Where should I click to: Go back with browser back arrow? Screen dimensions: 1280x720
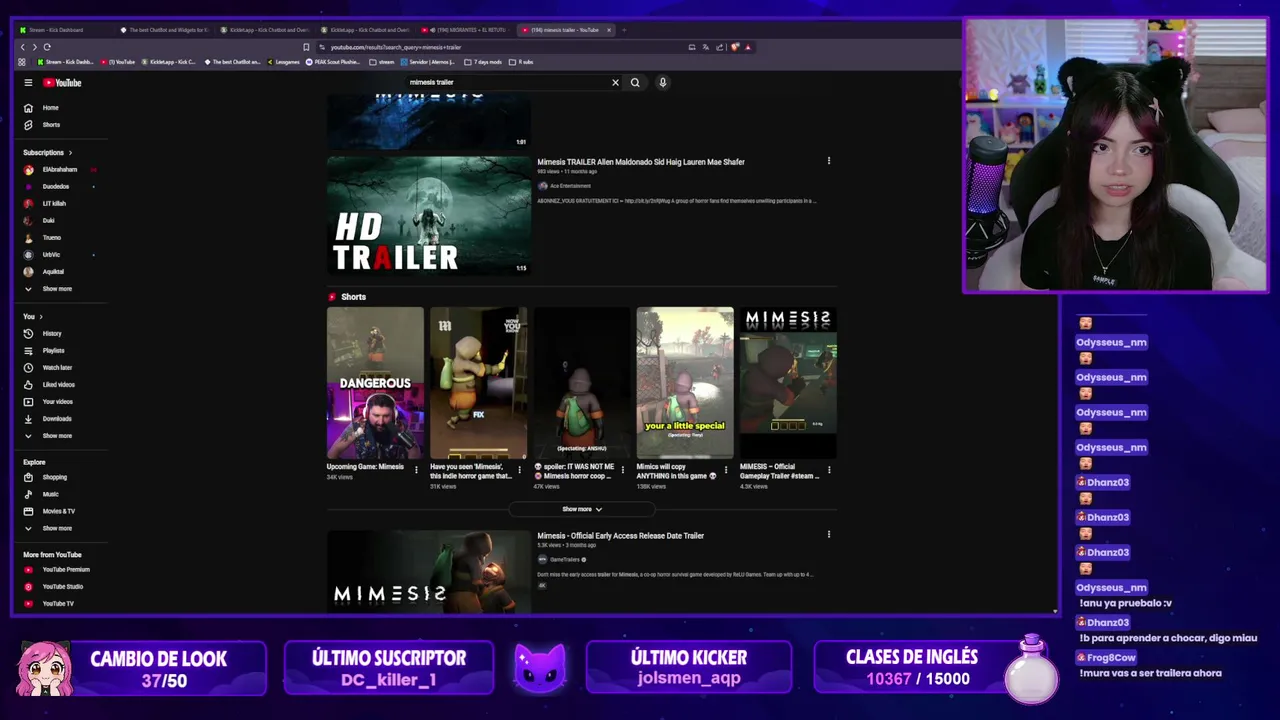[23, 47]
